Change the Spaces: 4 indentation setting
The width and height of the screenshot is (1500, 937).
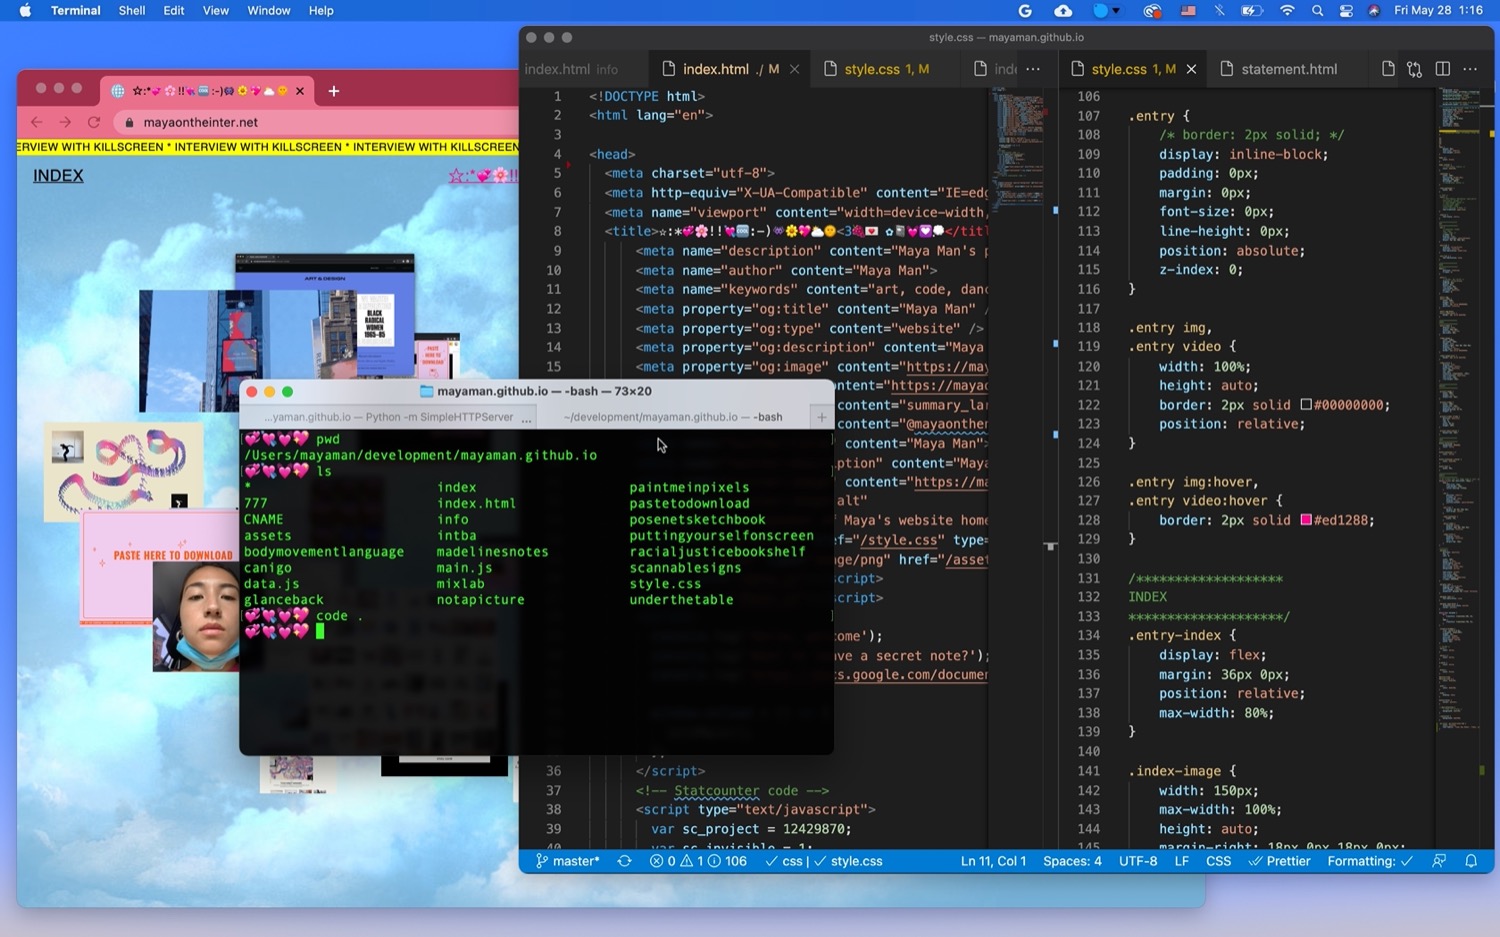(1072, 861)
